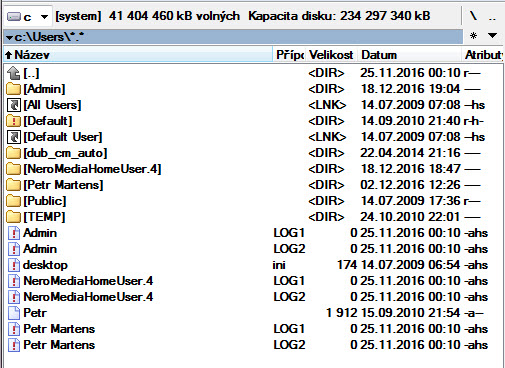Select the [All Users] entry name
The width and height of the screenshot is (505, 368).
(52, 105)
